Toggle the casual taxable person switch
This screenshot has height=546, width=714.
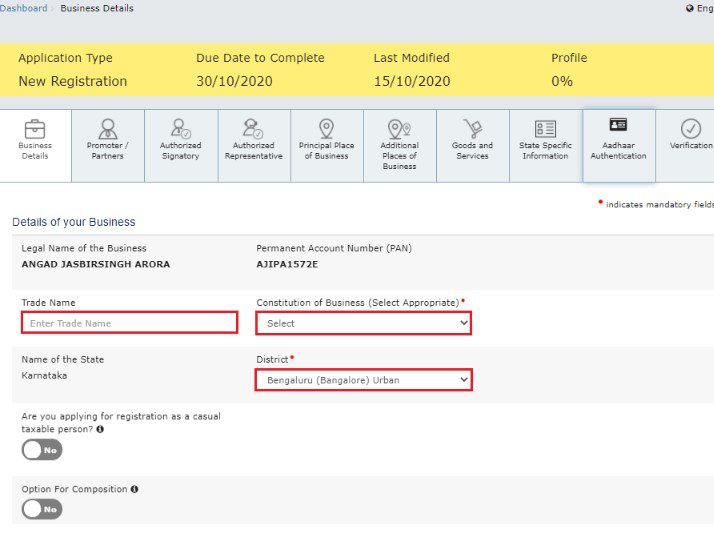(x=42, y=450)
